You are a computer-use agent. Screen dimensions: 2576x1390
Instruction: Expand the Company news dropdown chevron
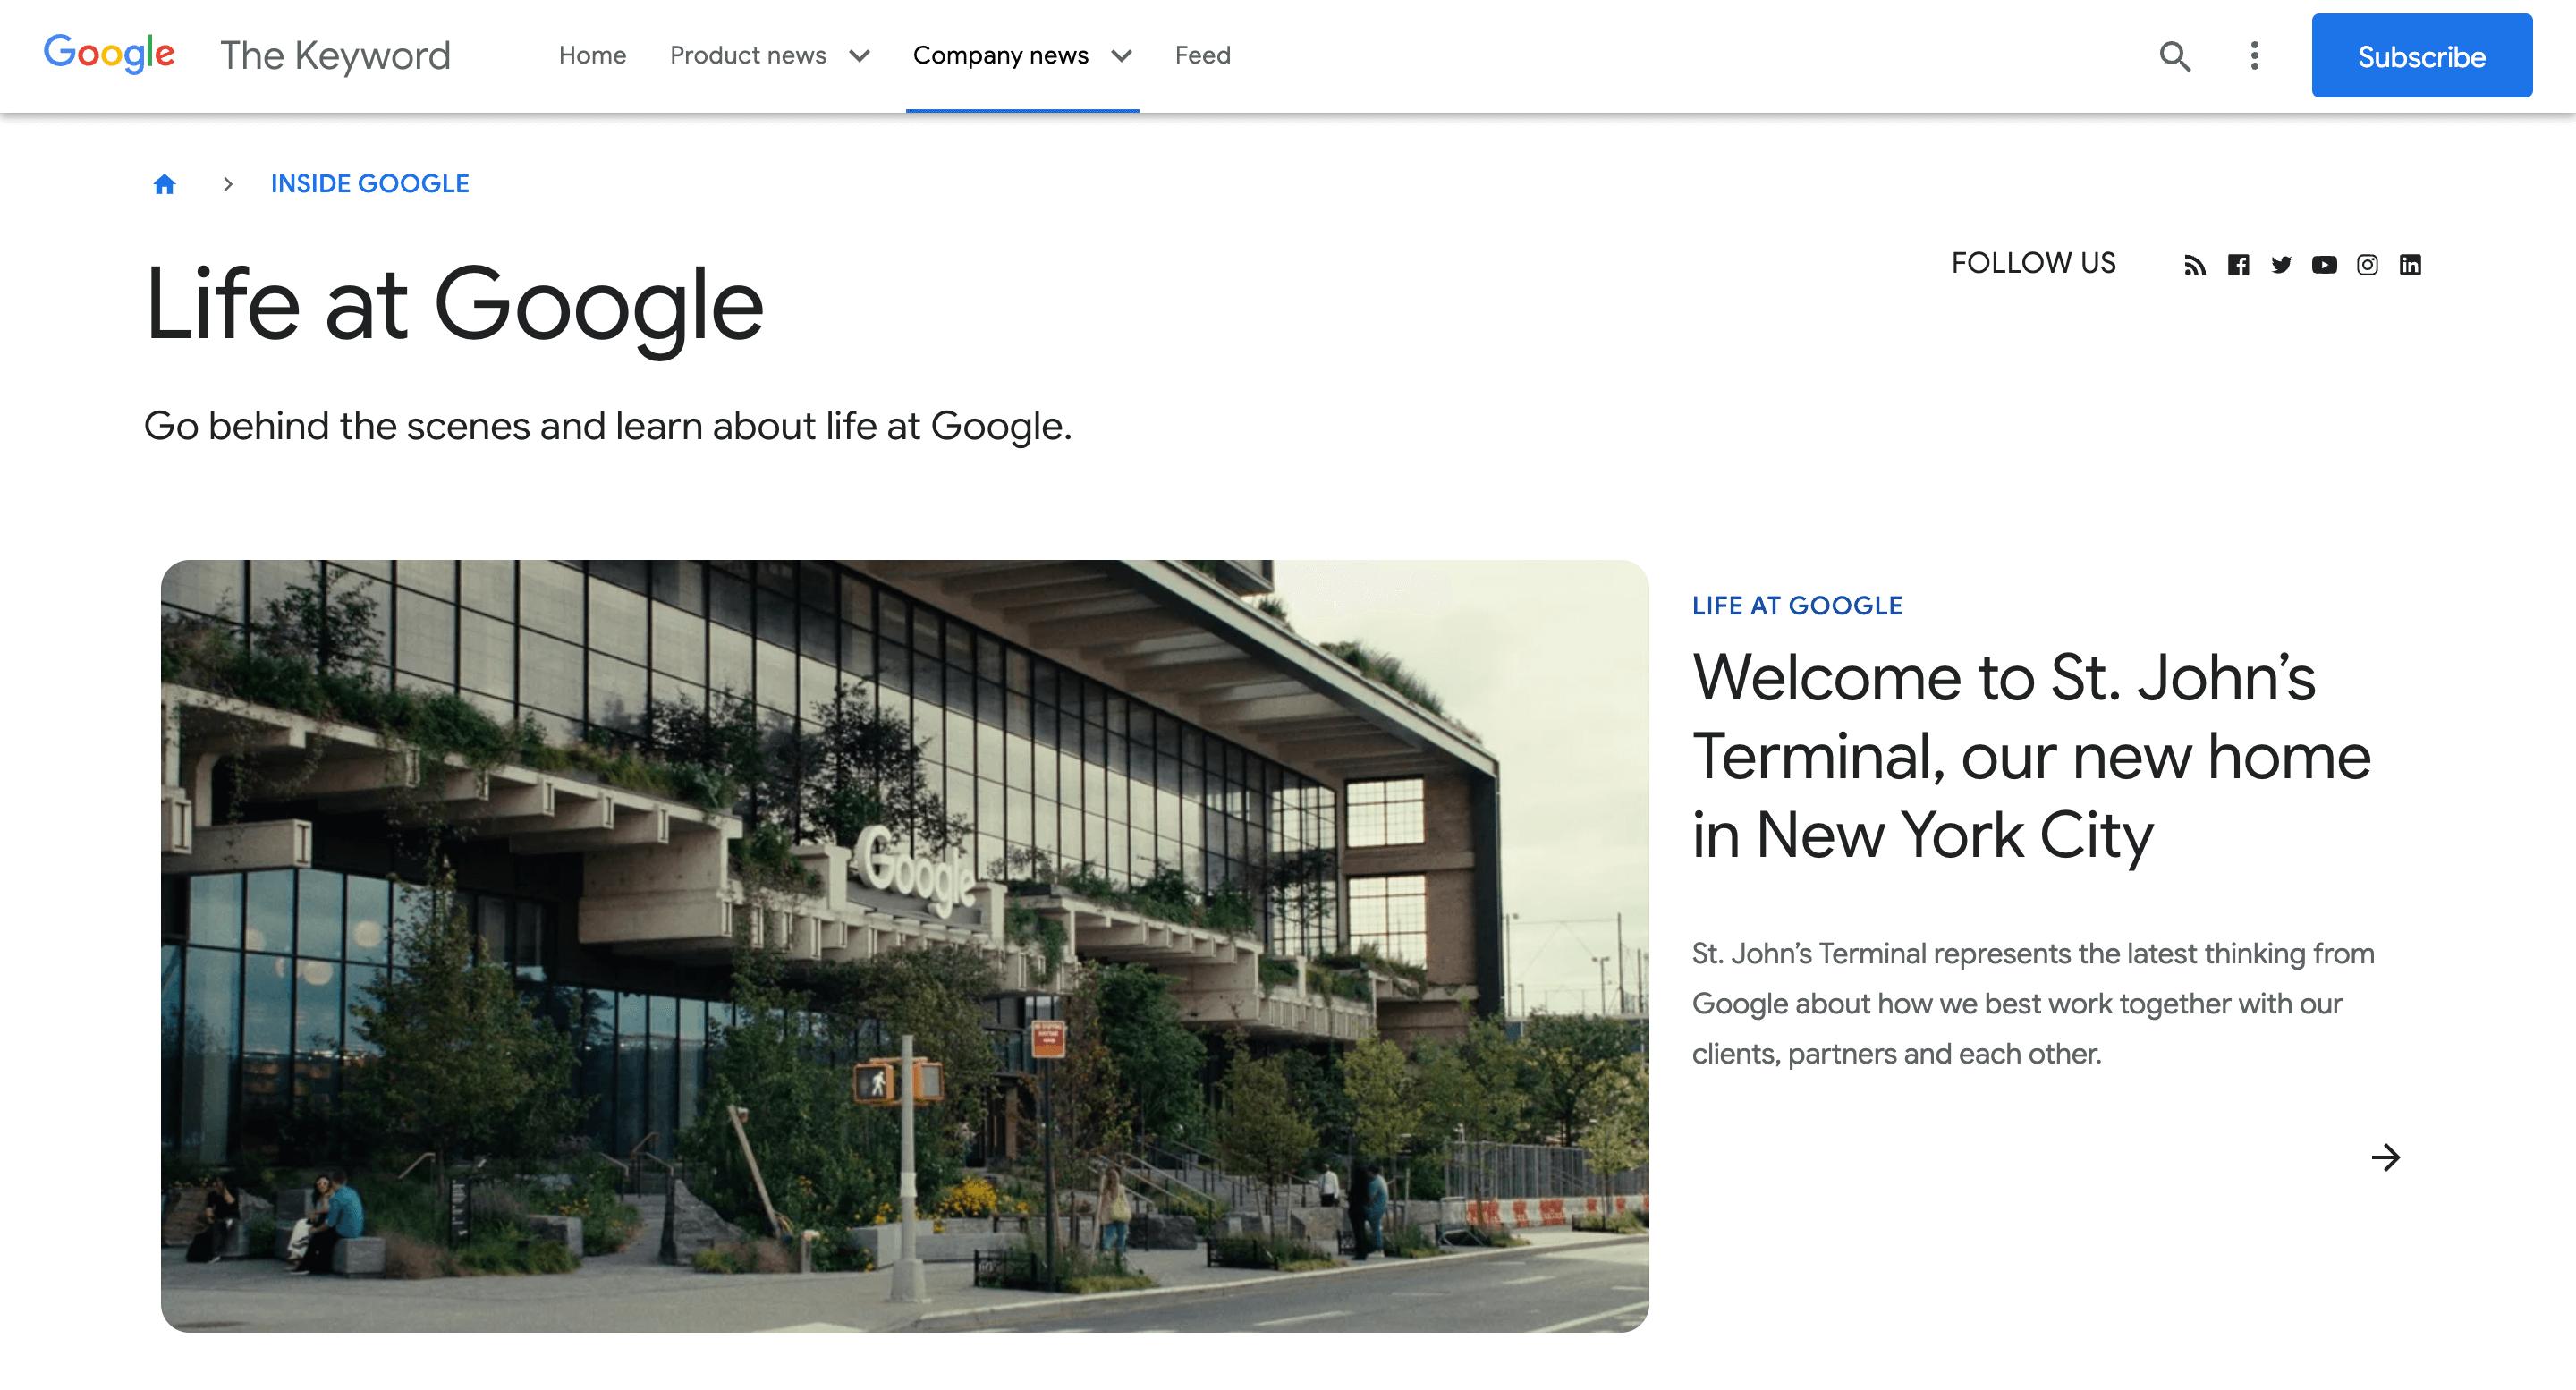1121,56
